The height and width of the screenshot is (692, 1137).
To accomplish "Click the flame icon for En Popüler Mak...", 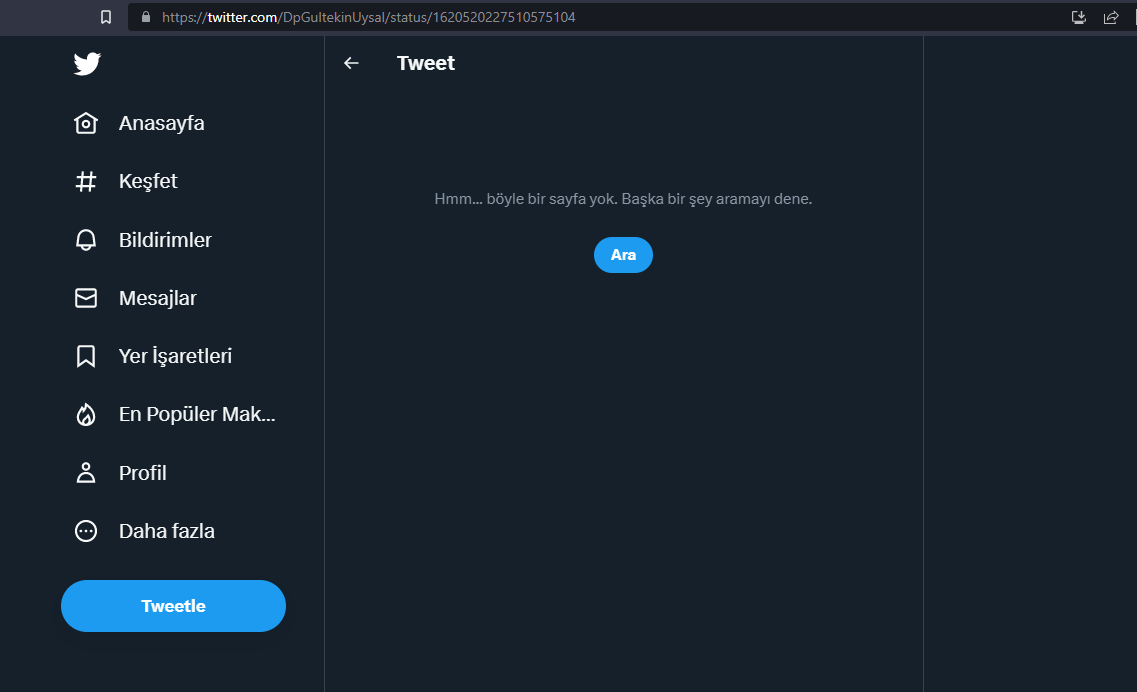I will [86, 414].
